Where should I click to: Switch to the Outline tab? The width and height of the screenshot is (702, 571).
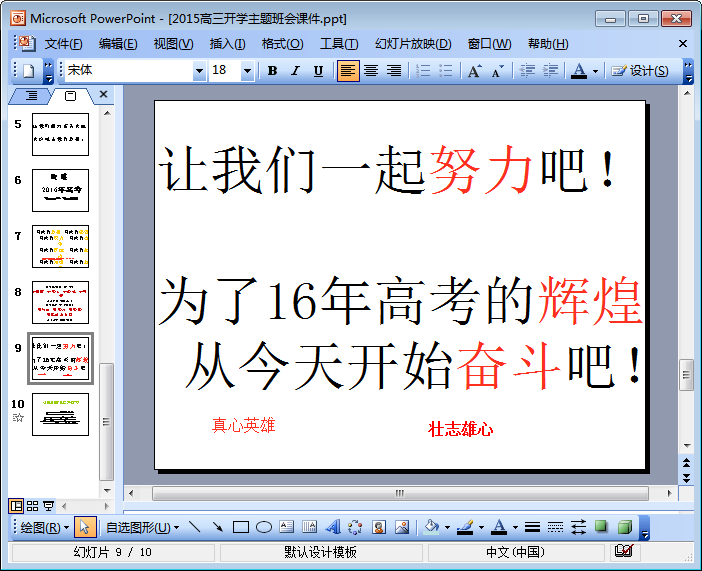click(x=31, y=95)
